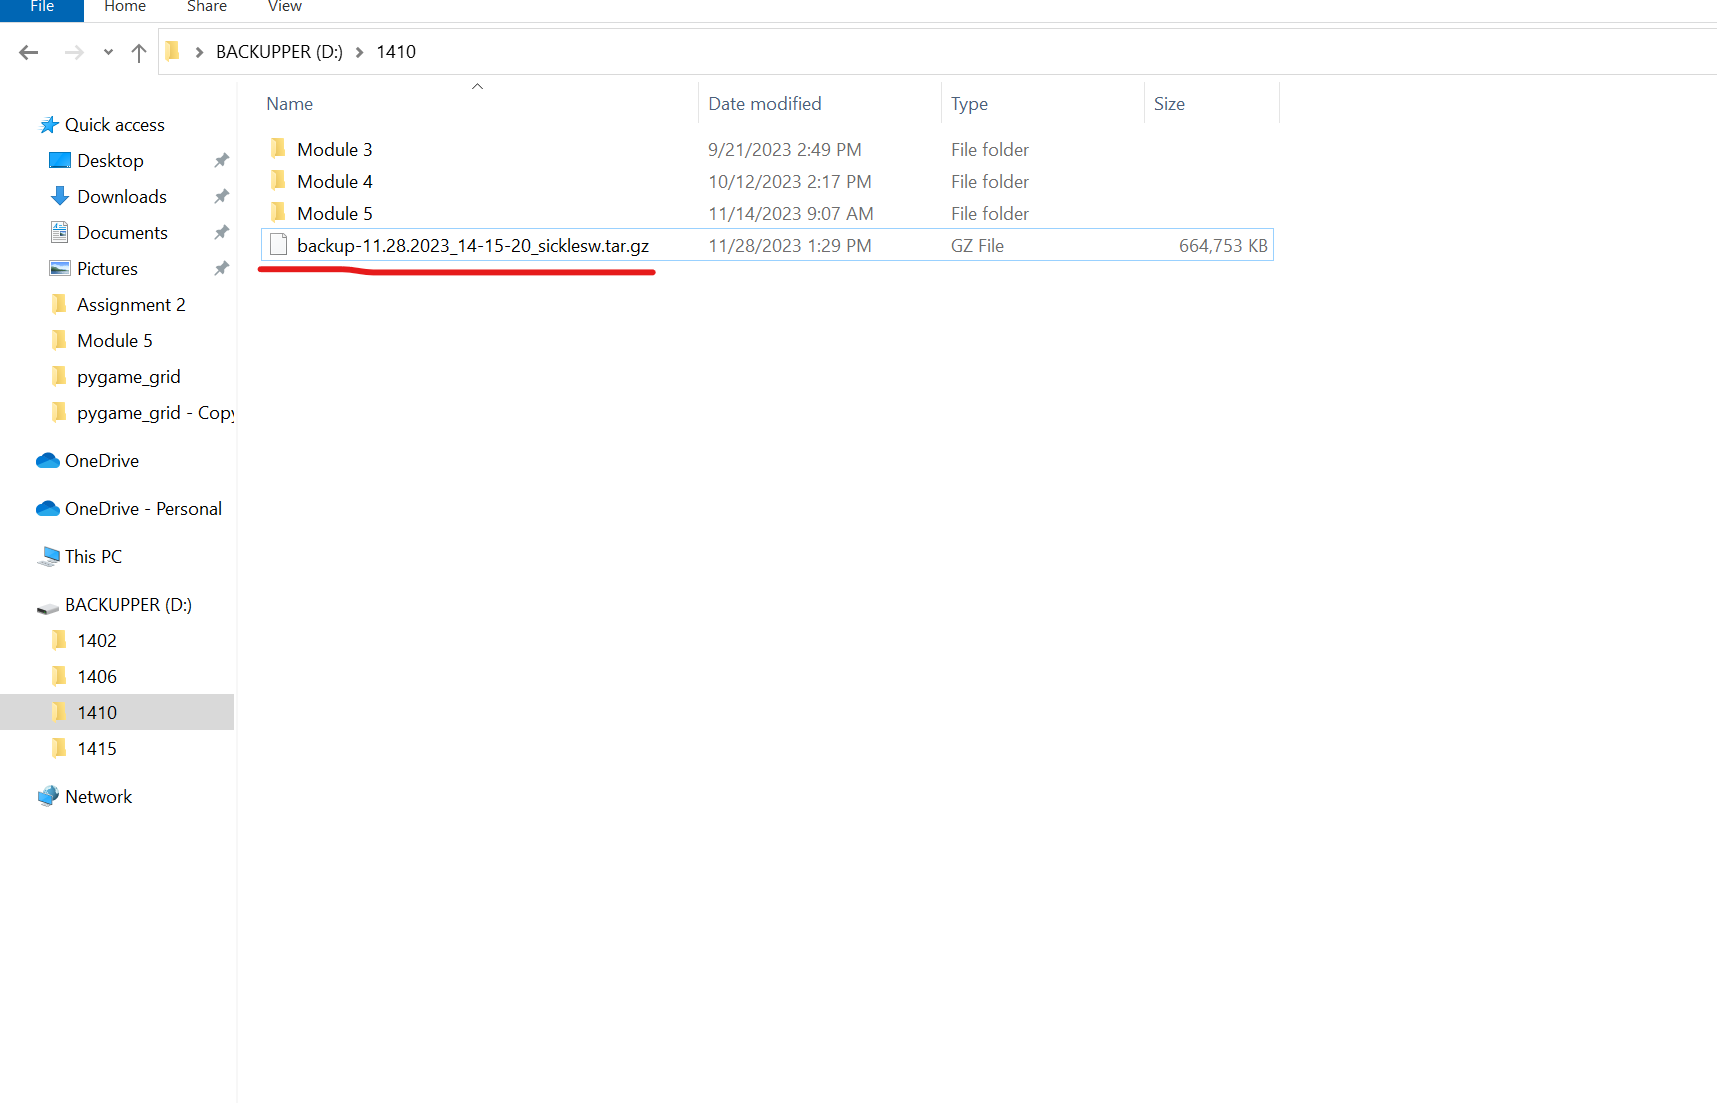Open the Home ribbon tab
Viewport: 1717px width, 1103px height.
(x=124, y=7)
